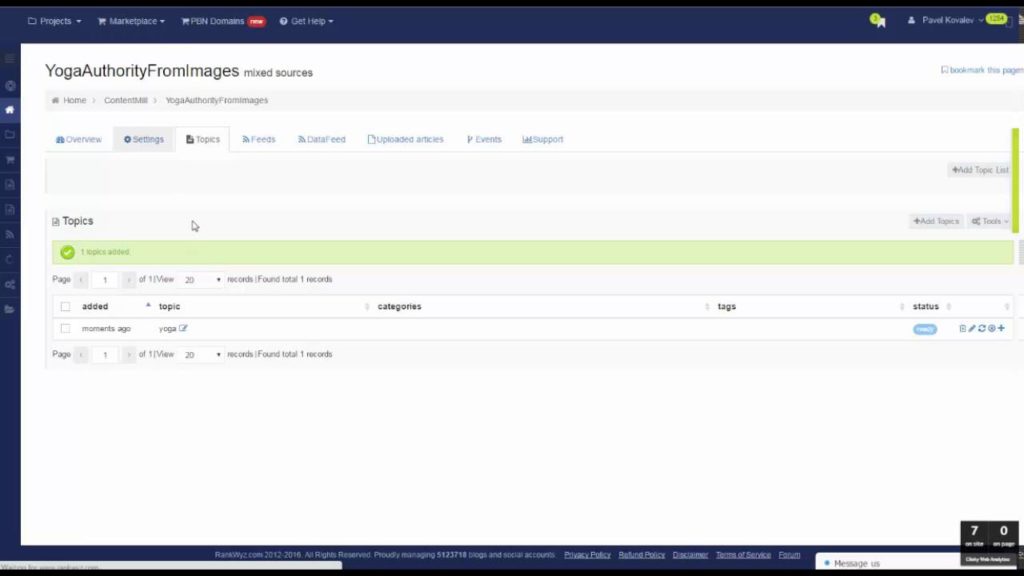Click the bookmark this page link
Viewport: 1024px width, 576px height.
coord(982,70)
